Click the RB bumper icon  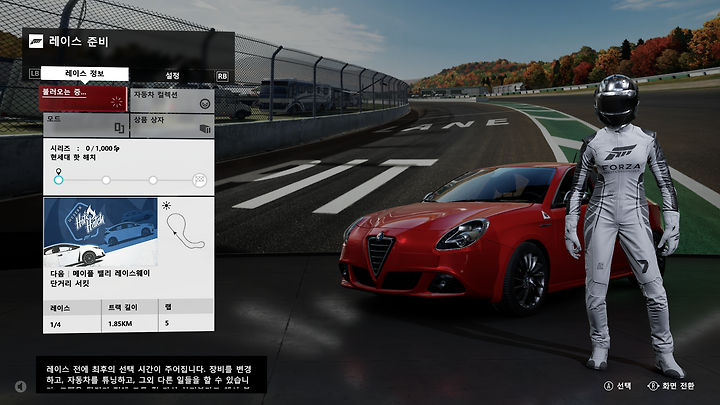click(222, 76)
